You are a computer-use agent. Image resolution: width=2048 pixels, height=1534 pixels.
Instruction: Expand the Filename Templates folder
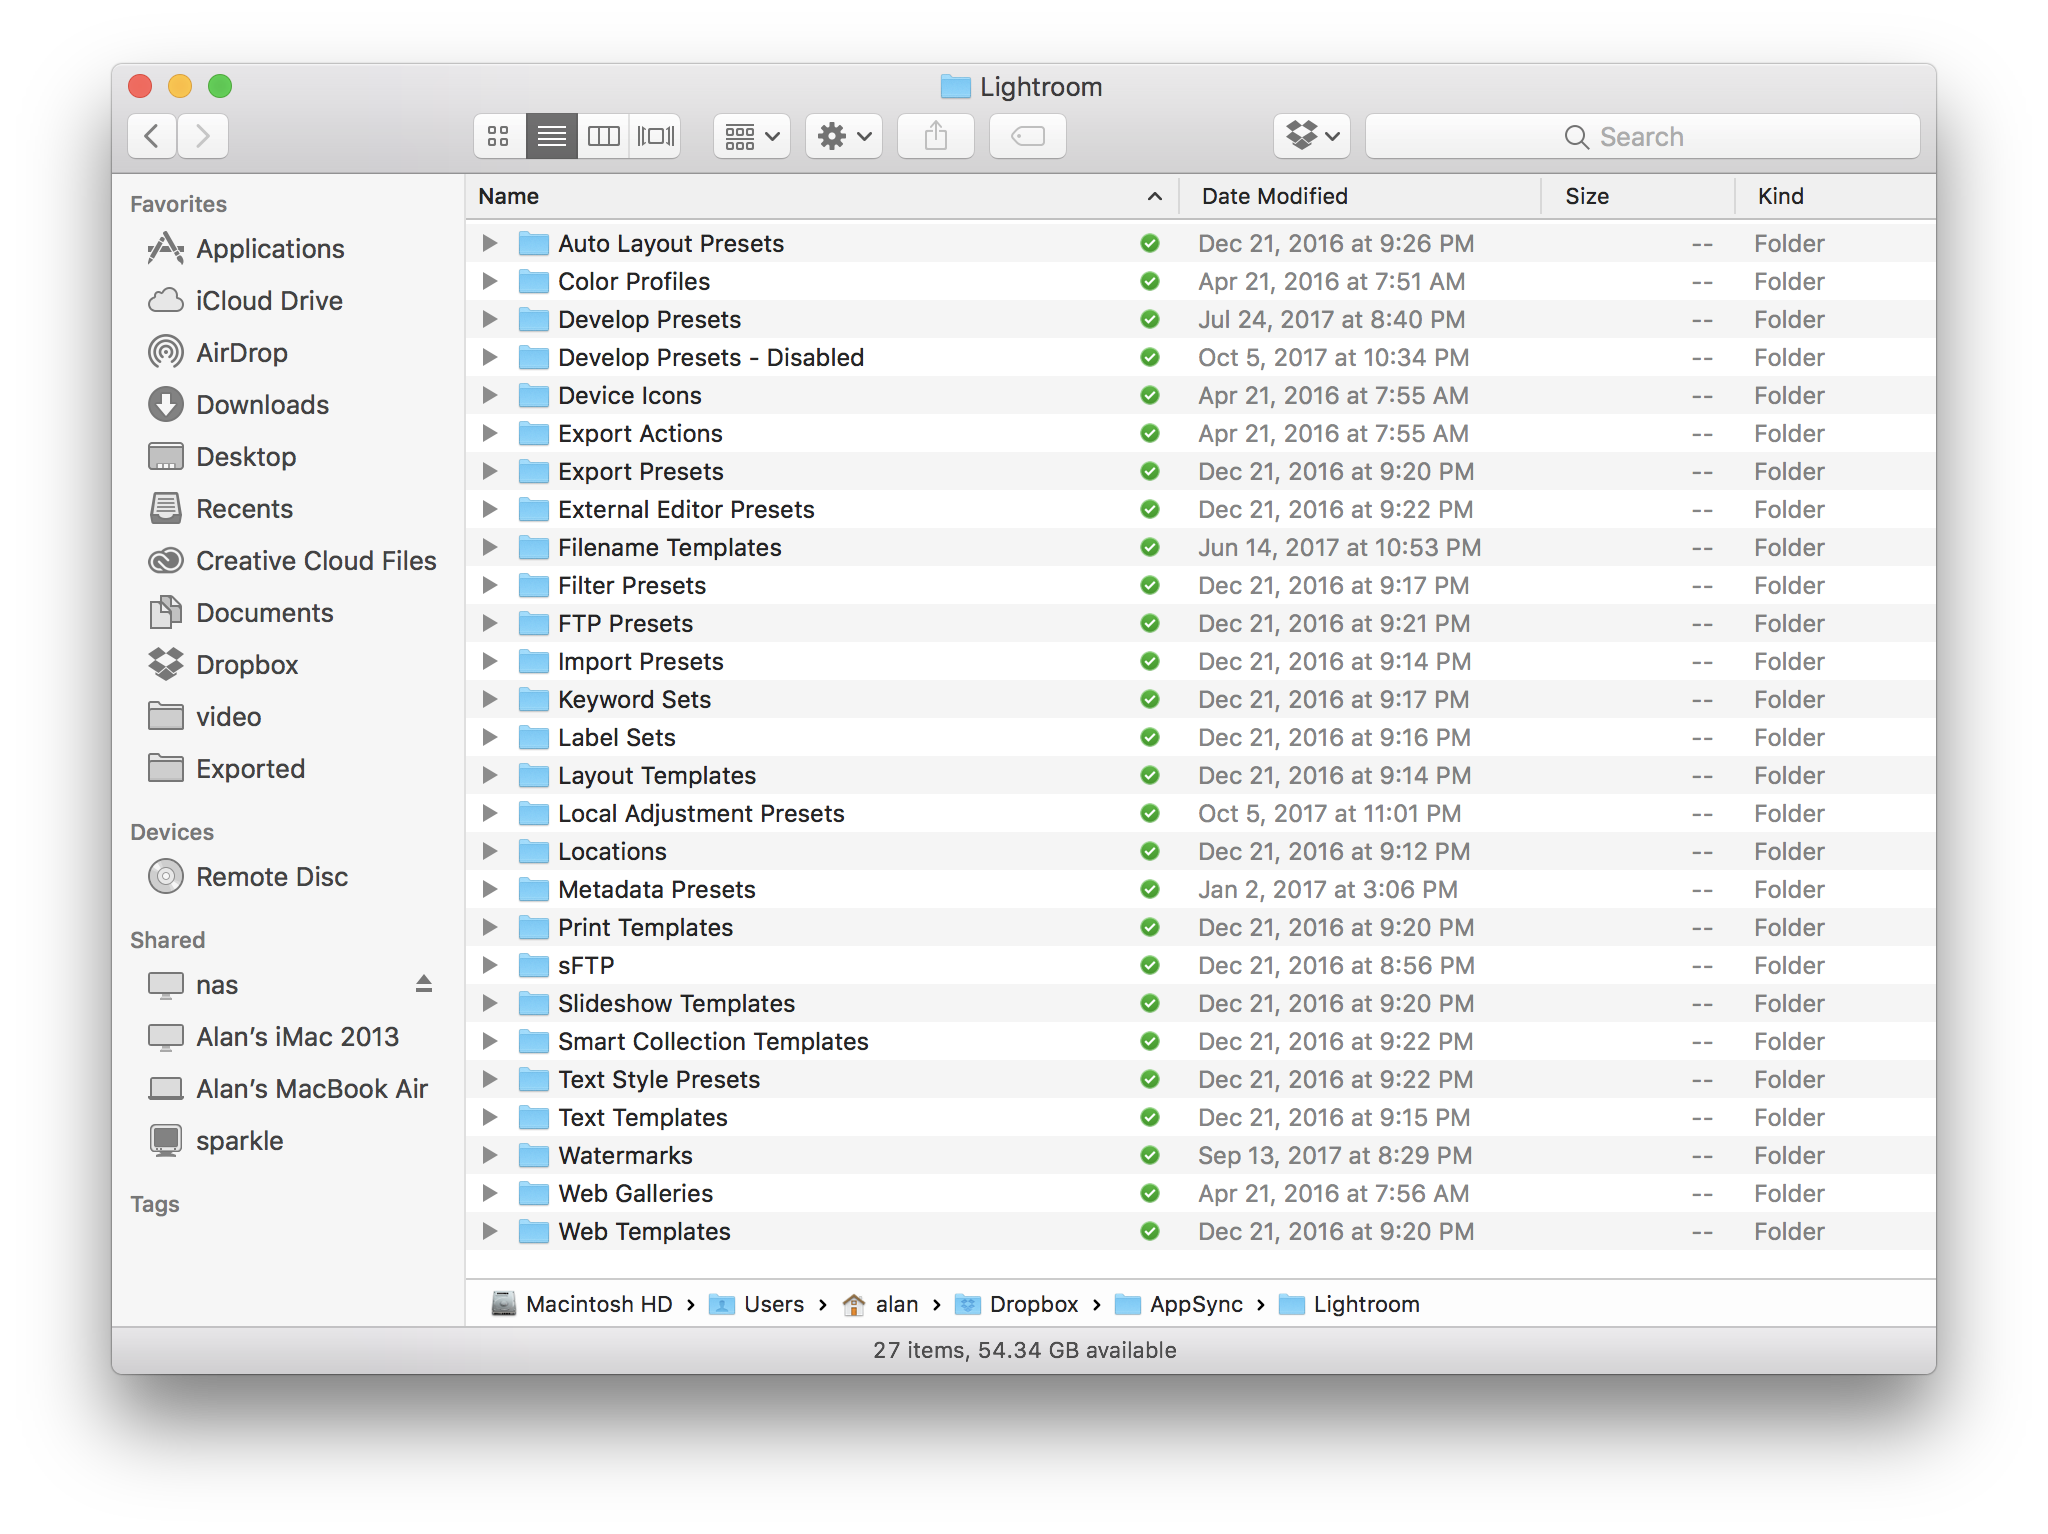click(x=490, y=547)
